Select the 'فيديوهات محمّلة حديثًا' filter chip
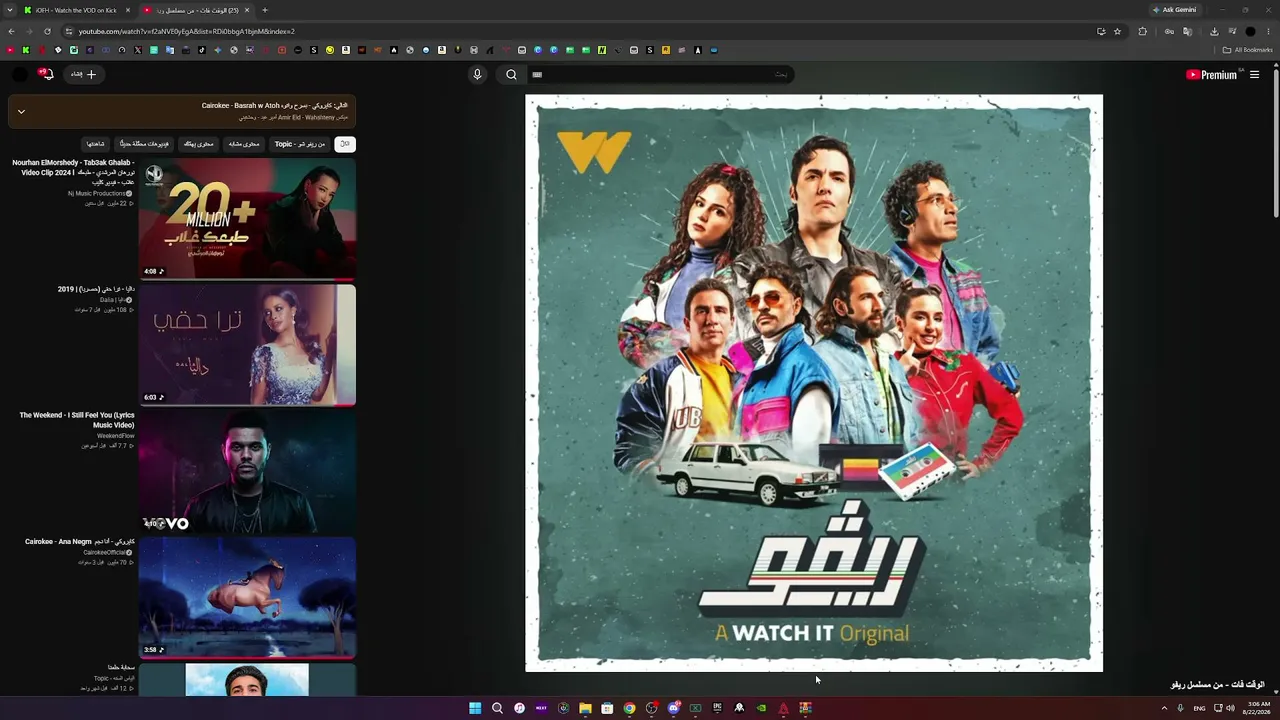1280x720 pixels. click(145, 144)
